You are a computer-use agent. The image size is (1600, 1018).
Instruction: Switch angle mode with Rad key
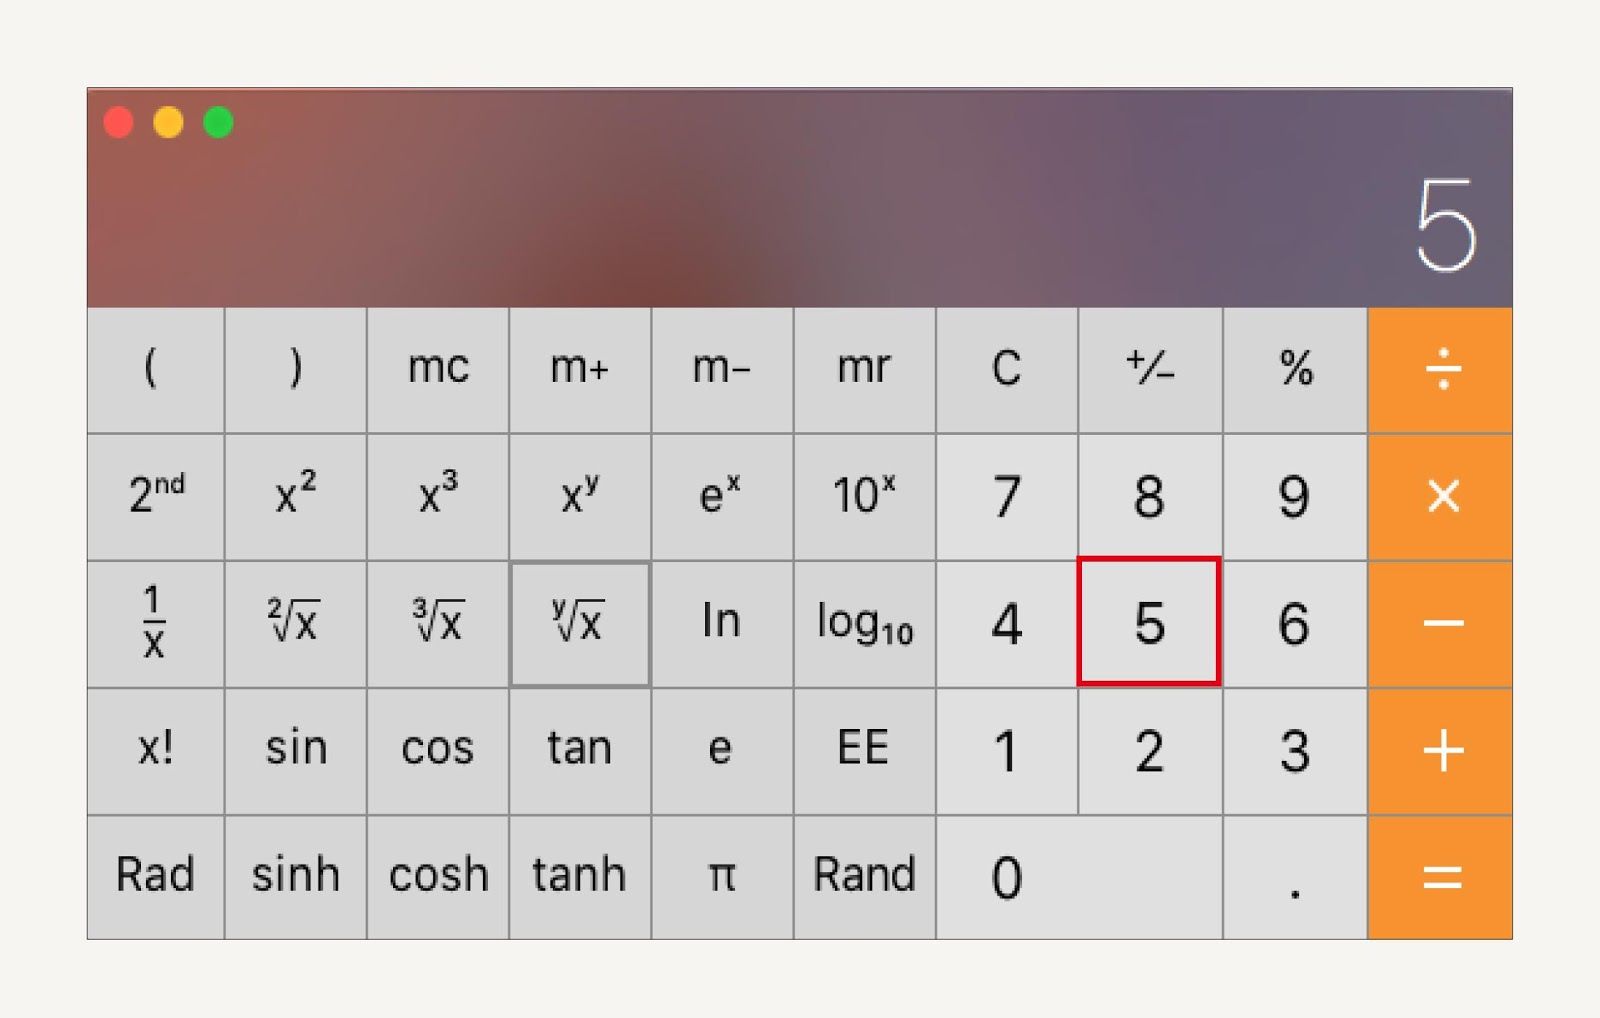click(156, 877)
